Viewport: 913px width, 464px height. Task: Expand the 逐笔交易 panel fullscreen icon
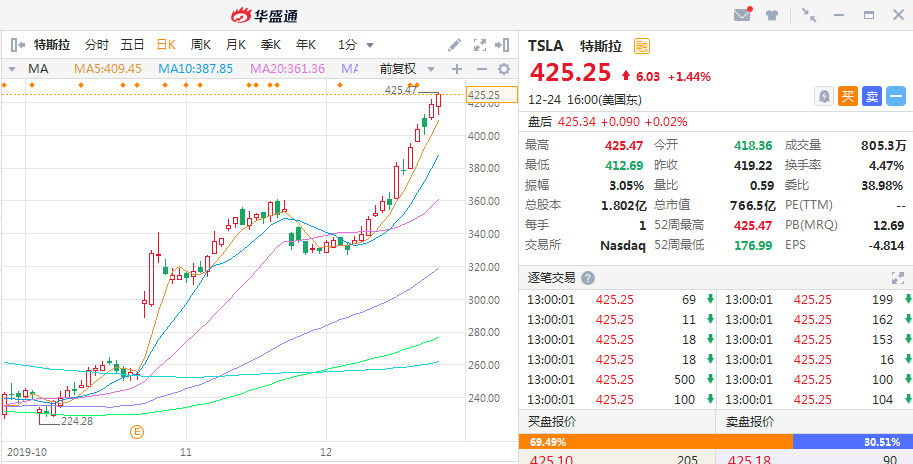coord(897,278)
